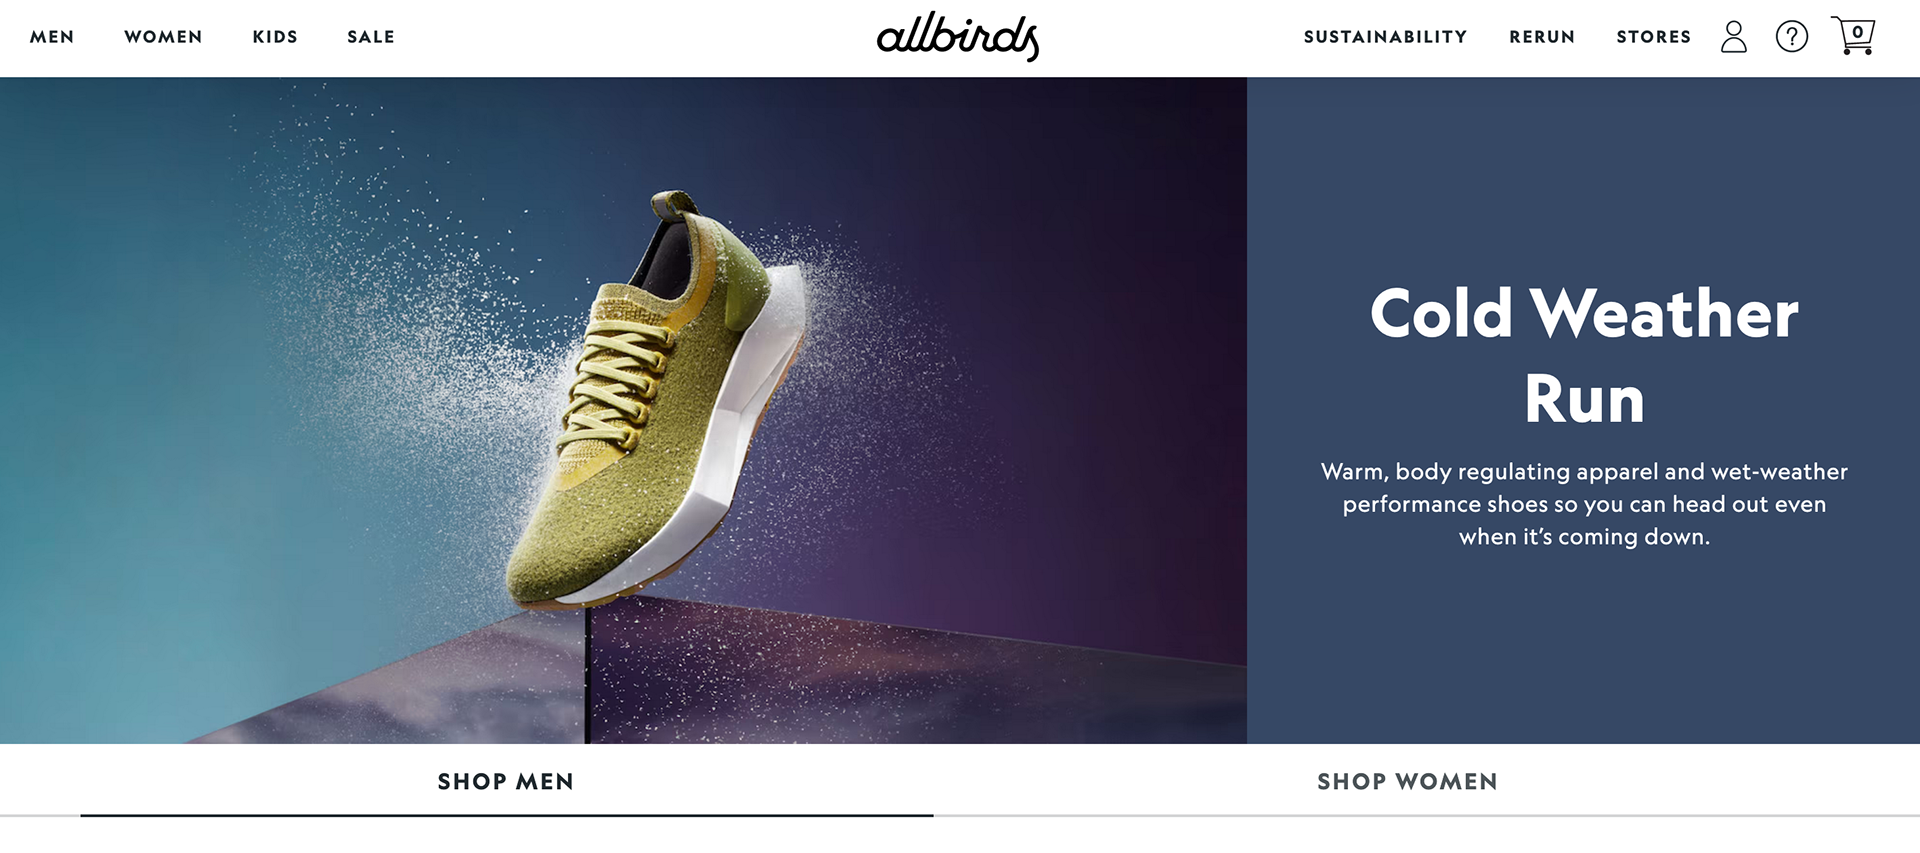Screen dimensions: 1920x853
Task: Click the help question mark icon
Action: pos(1791,37)
